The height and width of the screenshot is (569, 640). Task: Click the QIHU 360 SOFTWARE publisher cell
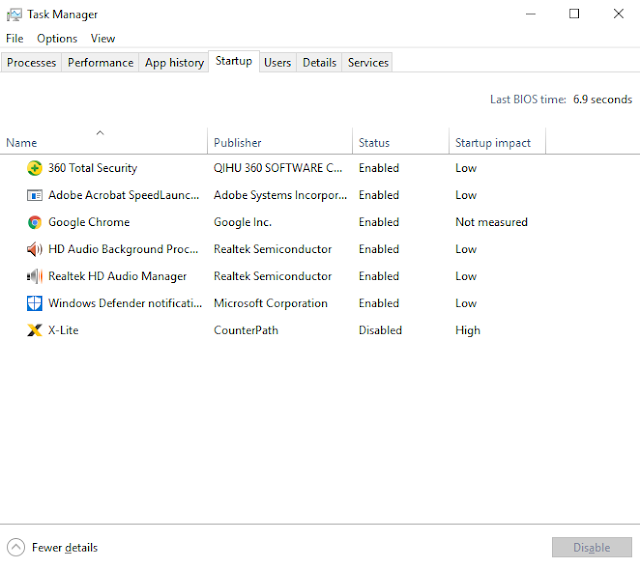[x=278, y=168]
